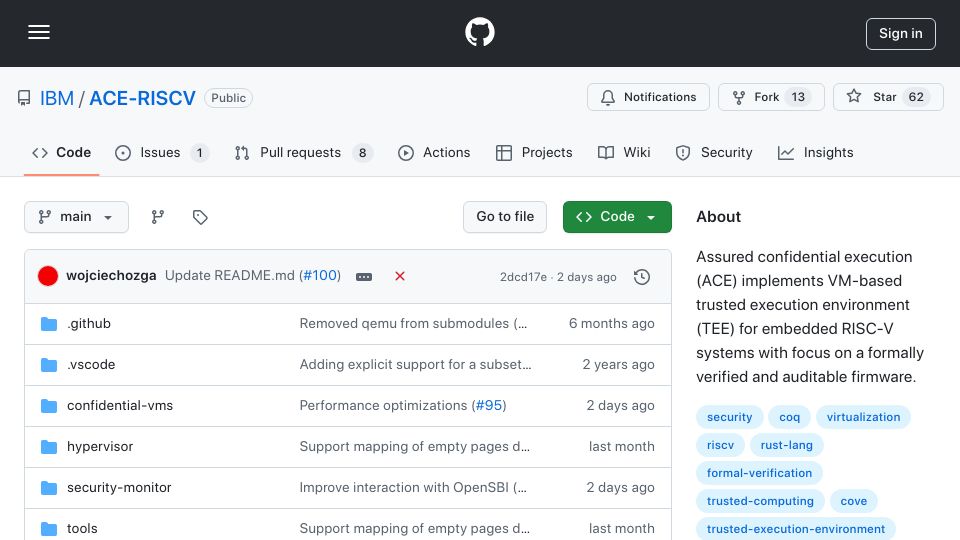The width and height of the screenshot is (960, 540).
Task: Open 'Removed qemu from submodules' commit
Action: coord(413,323)
